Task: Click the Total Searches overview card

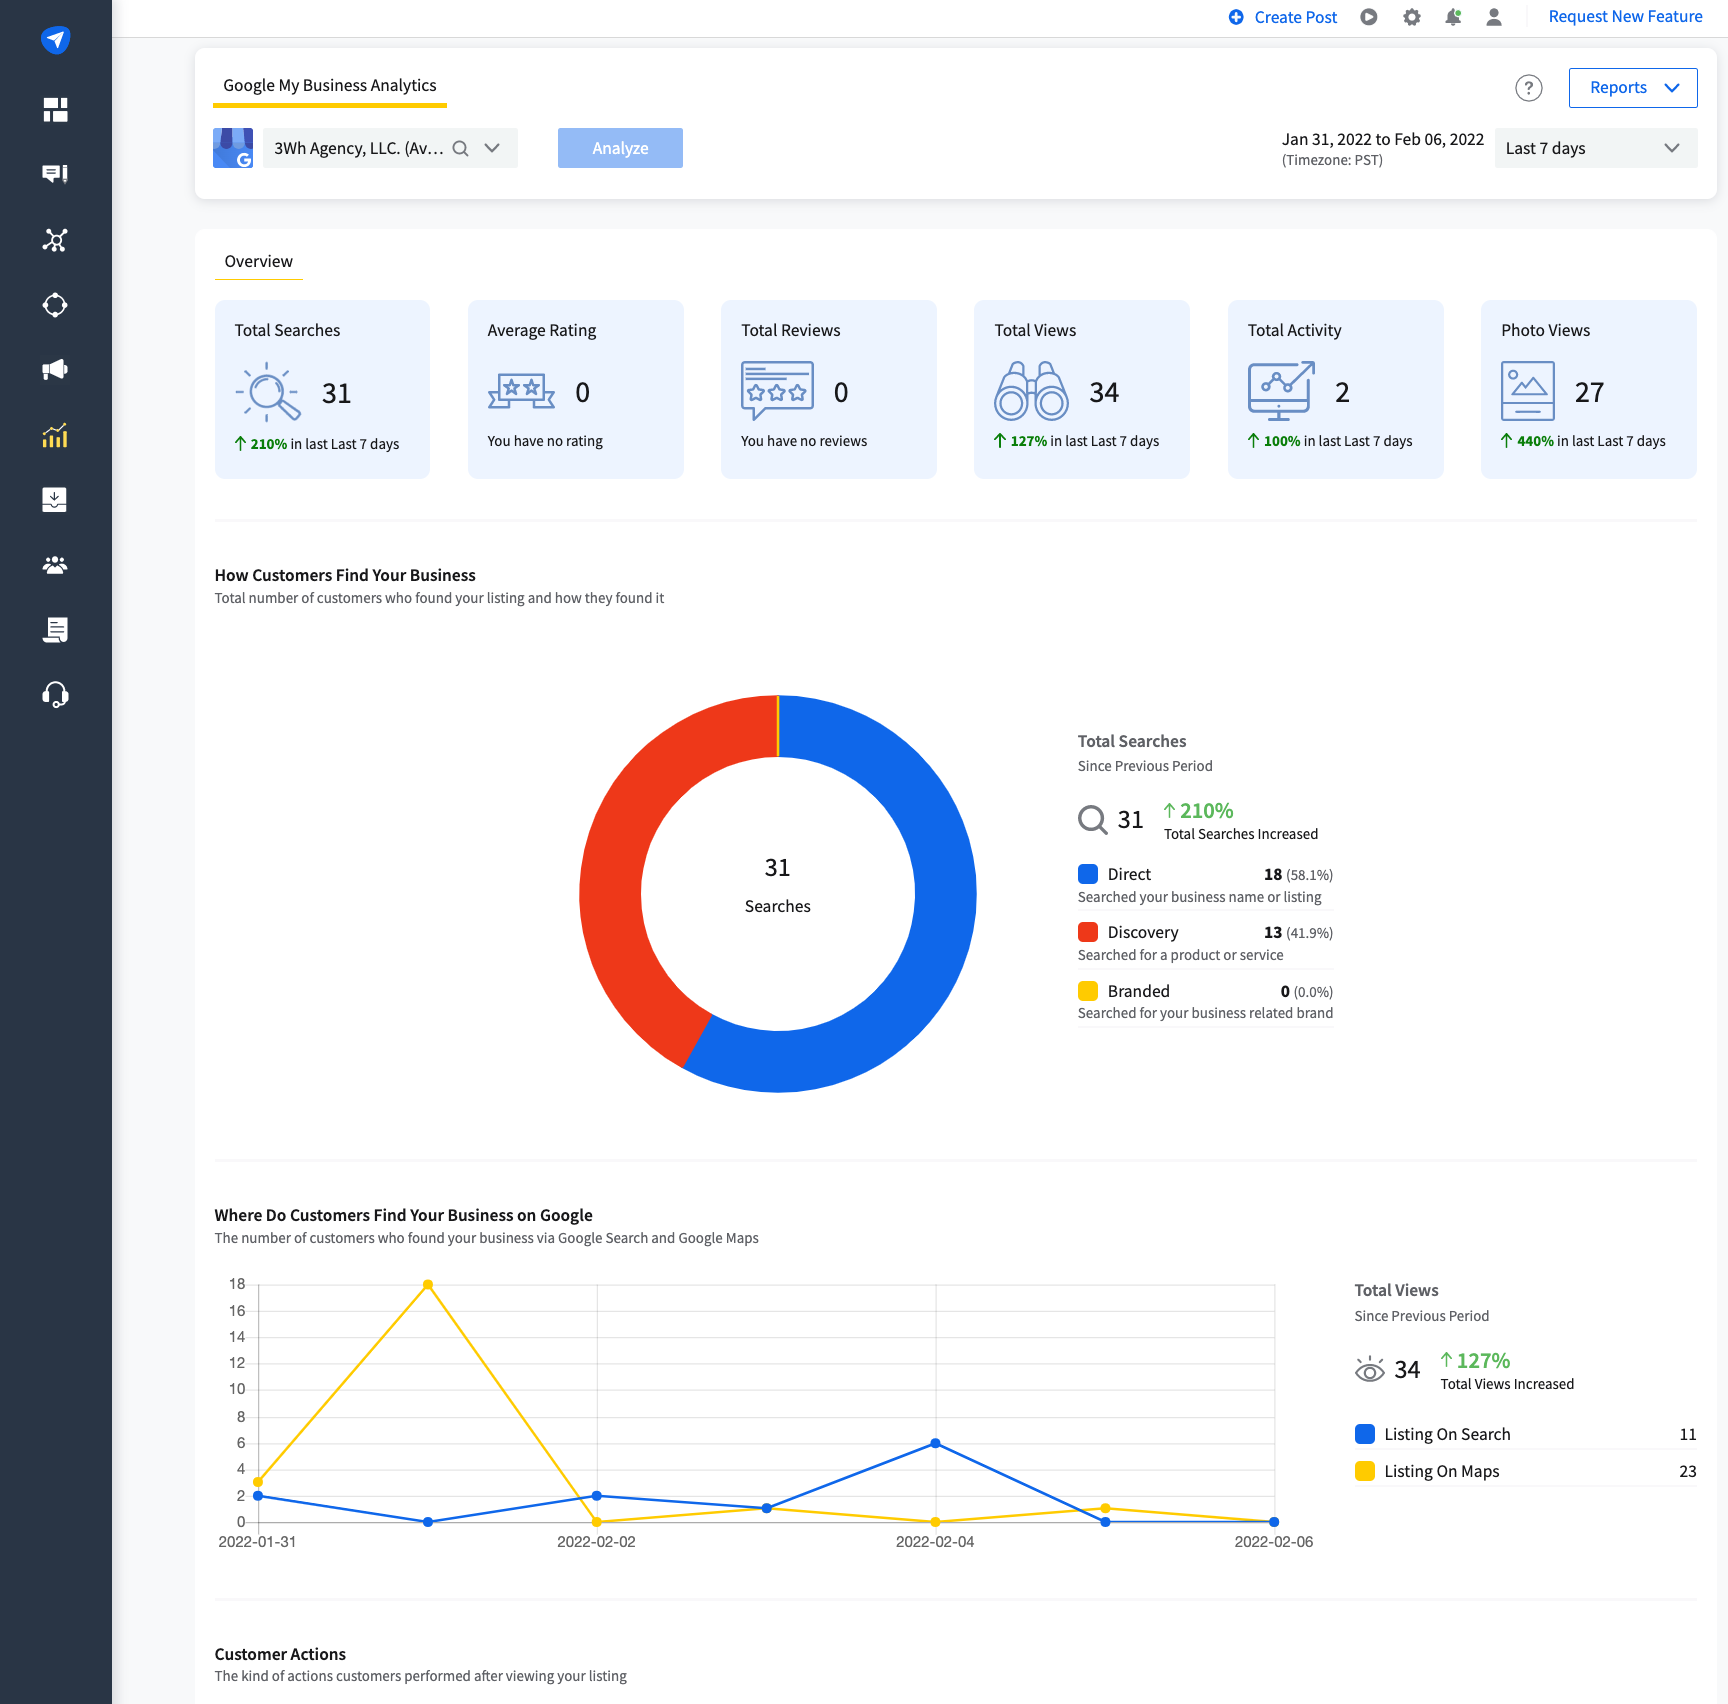Action: tap(322, 389)
